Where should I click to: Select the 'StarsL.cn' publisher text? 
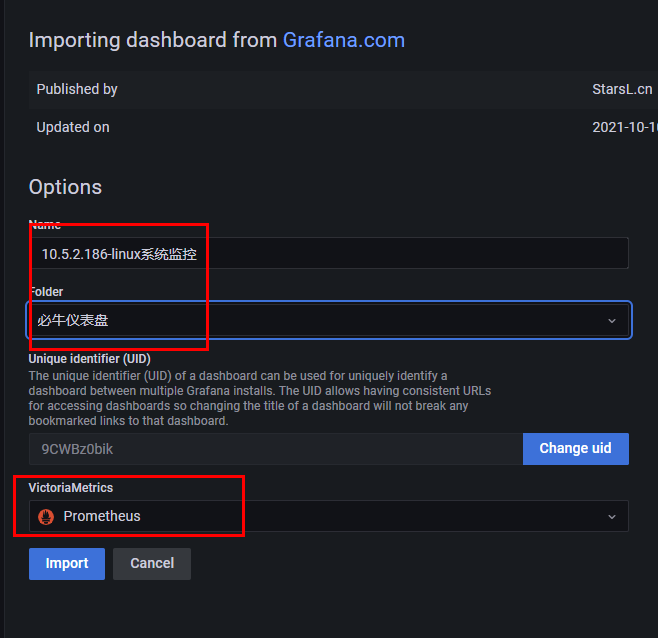(x=622, y=89)
